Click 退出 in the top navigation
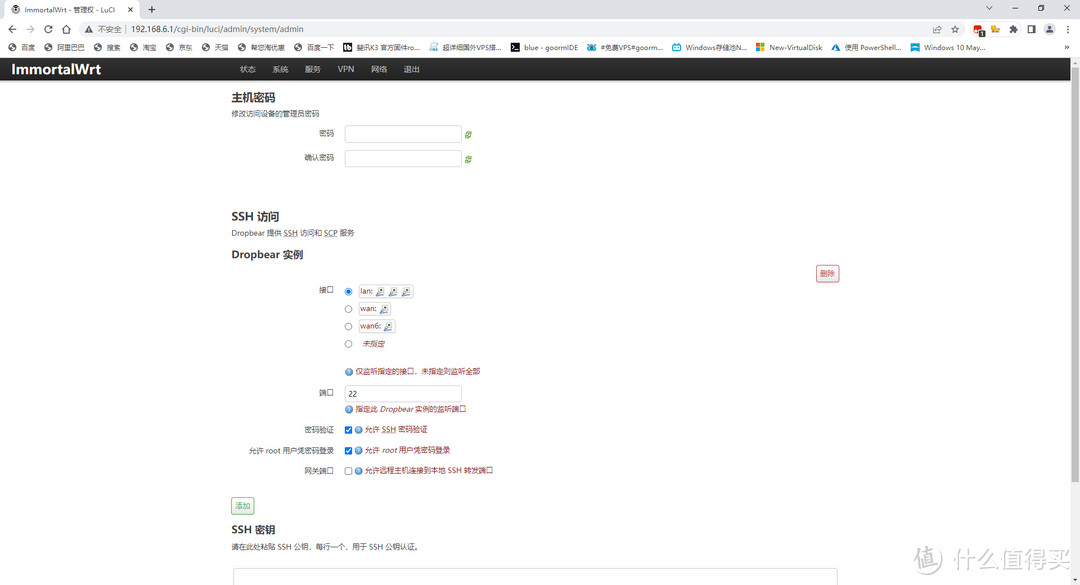Viewport: 1080px width, 585px height. (x=411, y=69)
